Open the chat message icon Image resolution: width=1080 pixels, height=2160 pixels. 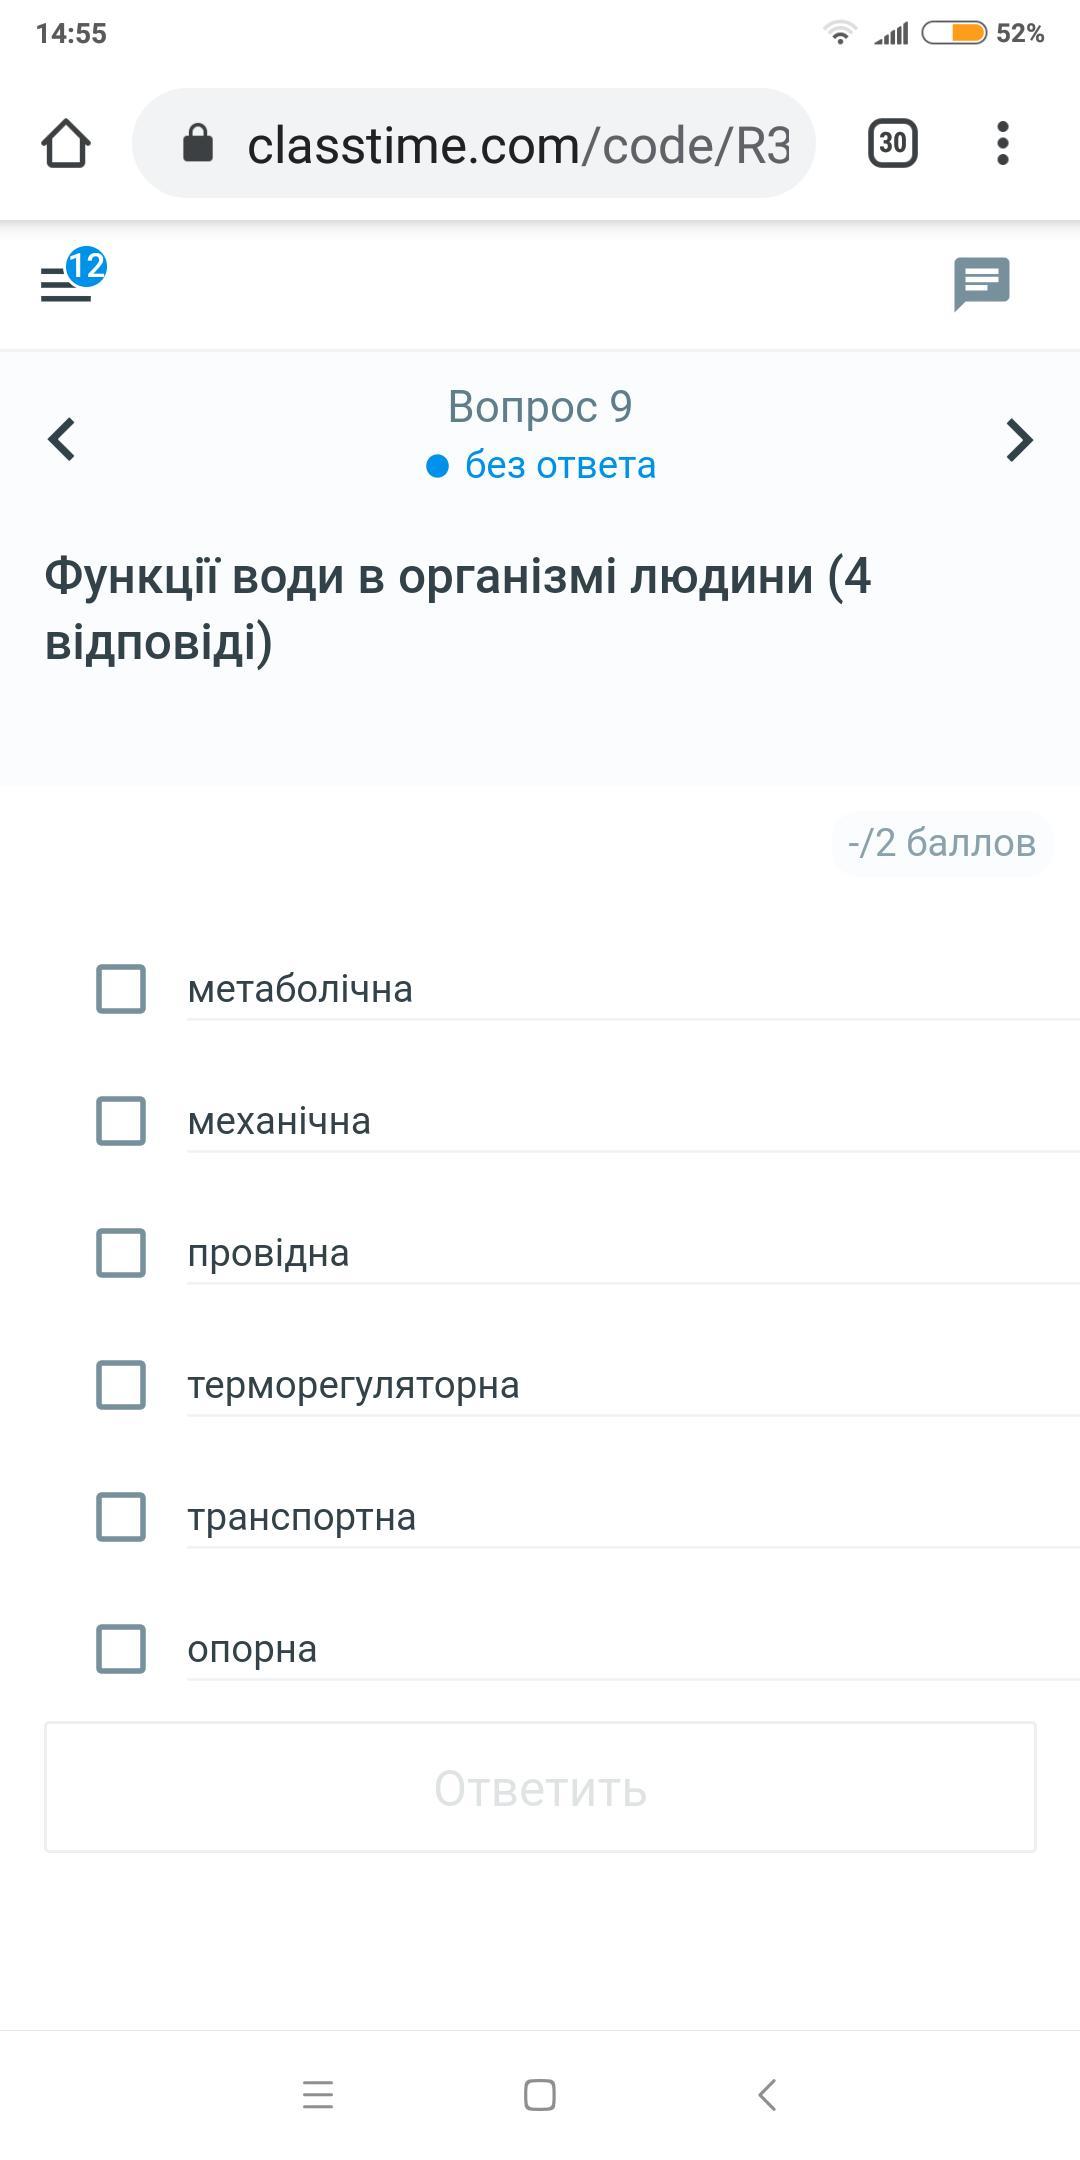point(981,284)
